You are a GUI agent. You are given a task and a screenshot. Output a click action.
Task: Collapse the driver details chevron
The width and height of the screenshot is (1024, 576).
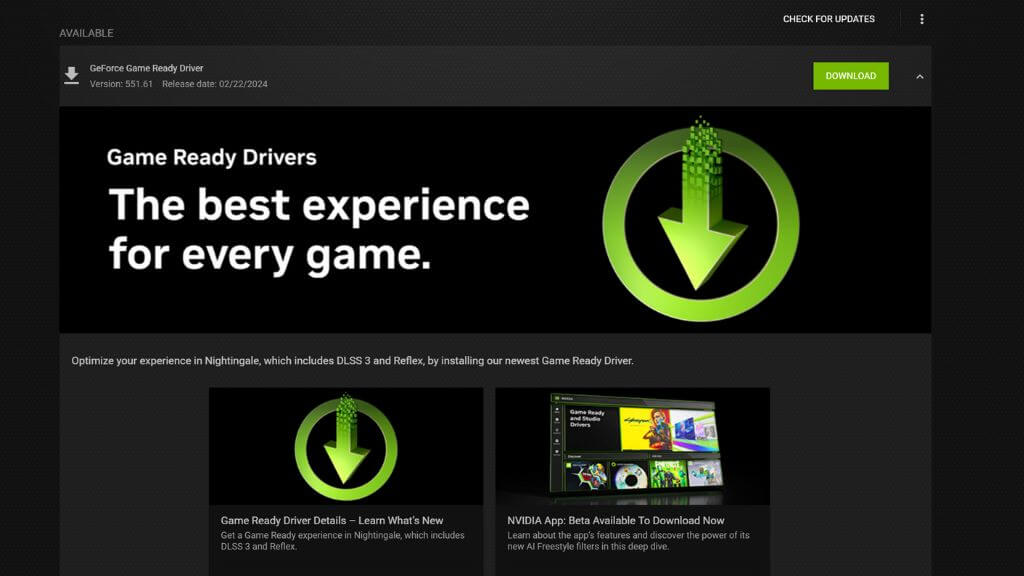pos(919,76)
